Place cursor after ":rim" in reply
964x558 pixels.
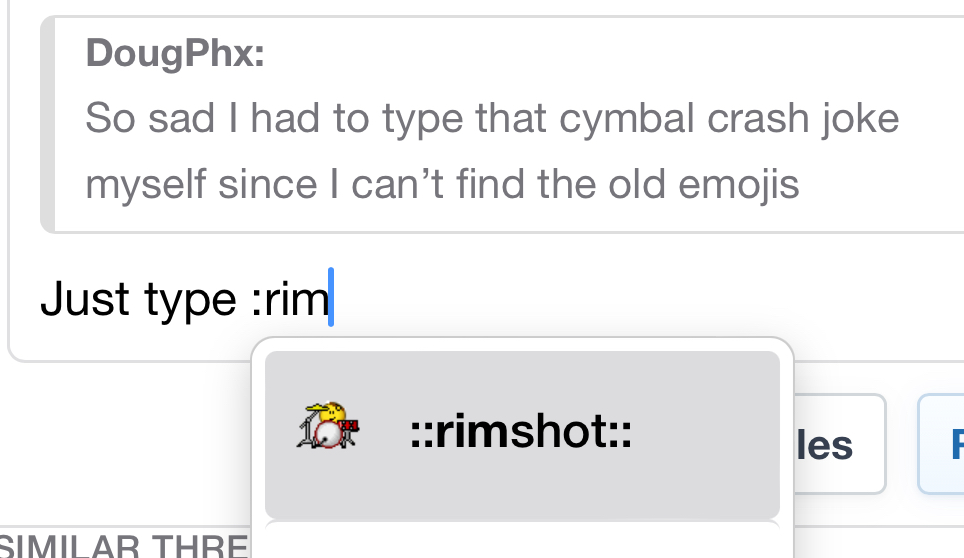click(x=330, y=299)
